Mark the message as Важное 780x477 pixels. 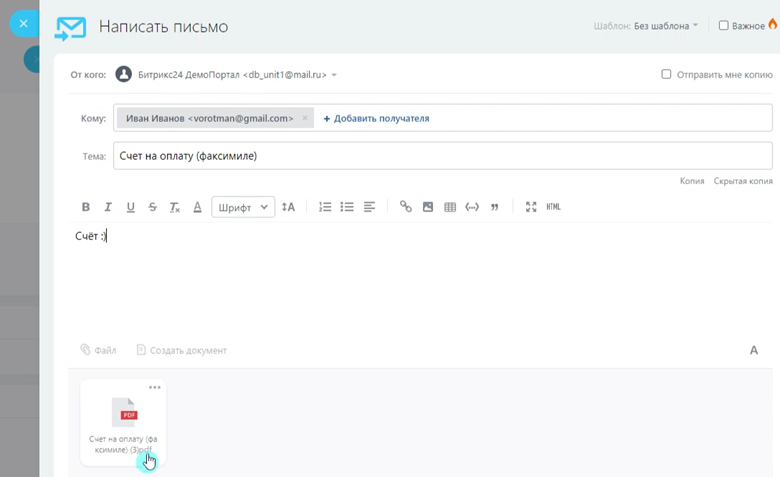pyautogui.click(x=724, y=25)
